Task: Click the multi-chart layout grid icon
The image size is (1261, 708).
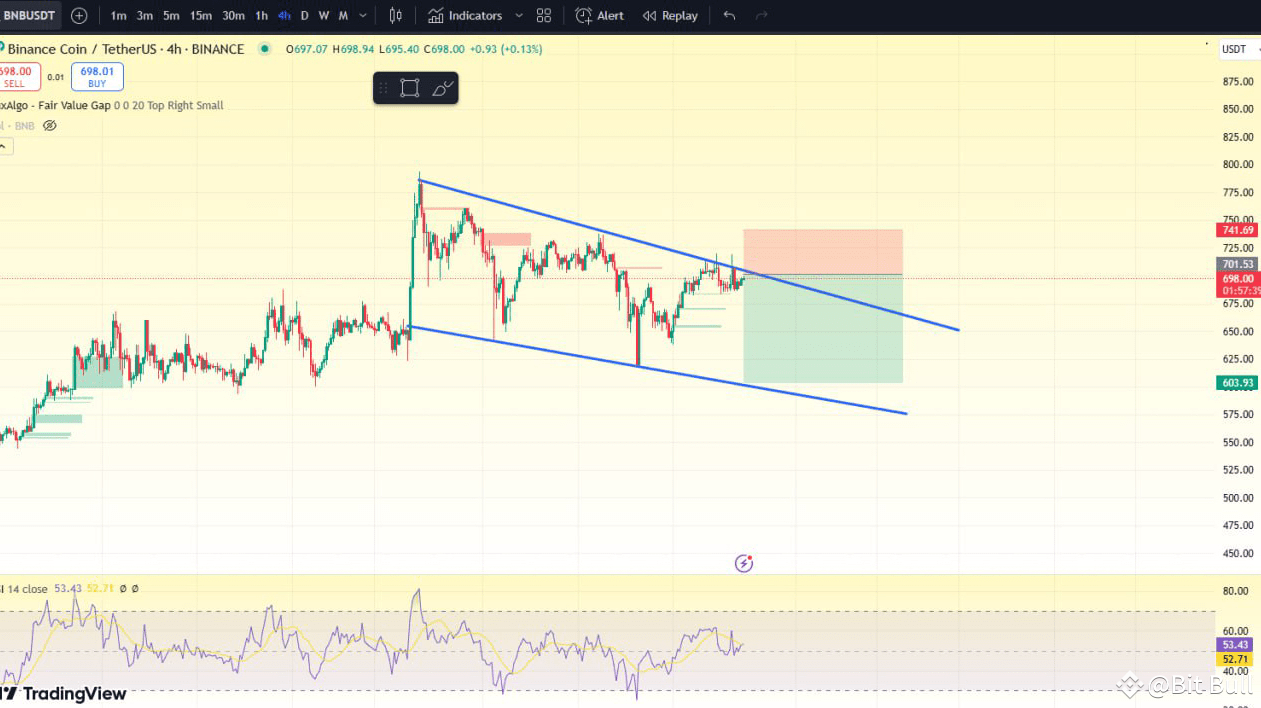Action: pos(543,15)
